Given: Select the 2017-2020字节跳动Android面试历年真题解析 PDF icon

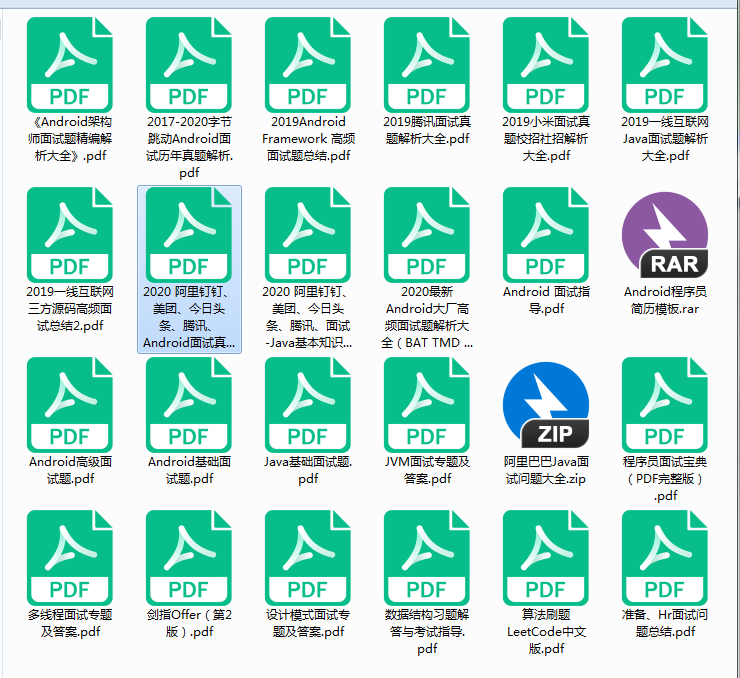Looking at the screenshot, I should [189, 65].
